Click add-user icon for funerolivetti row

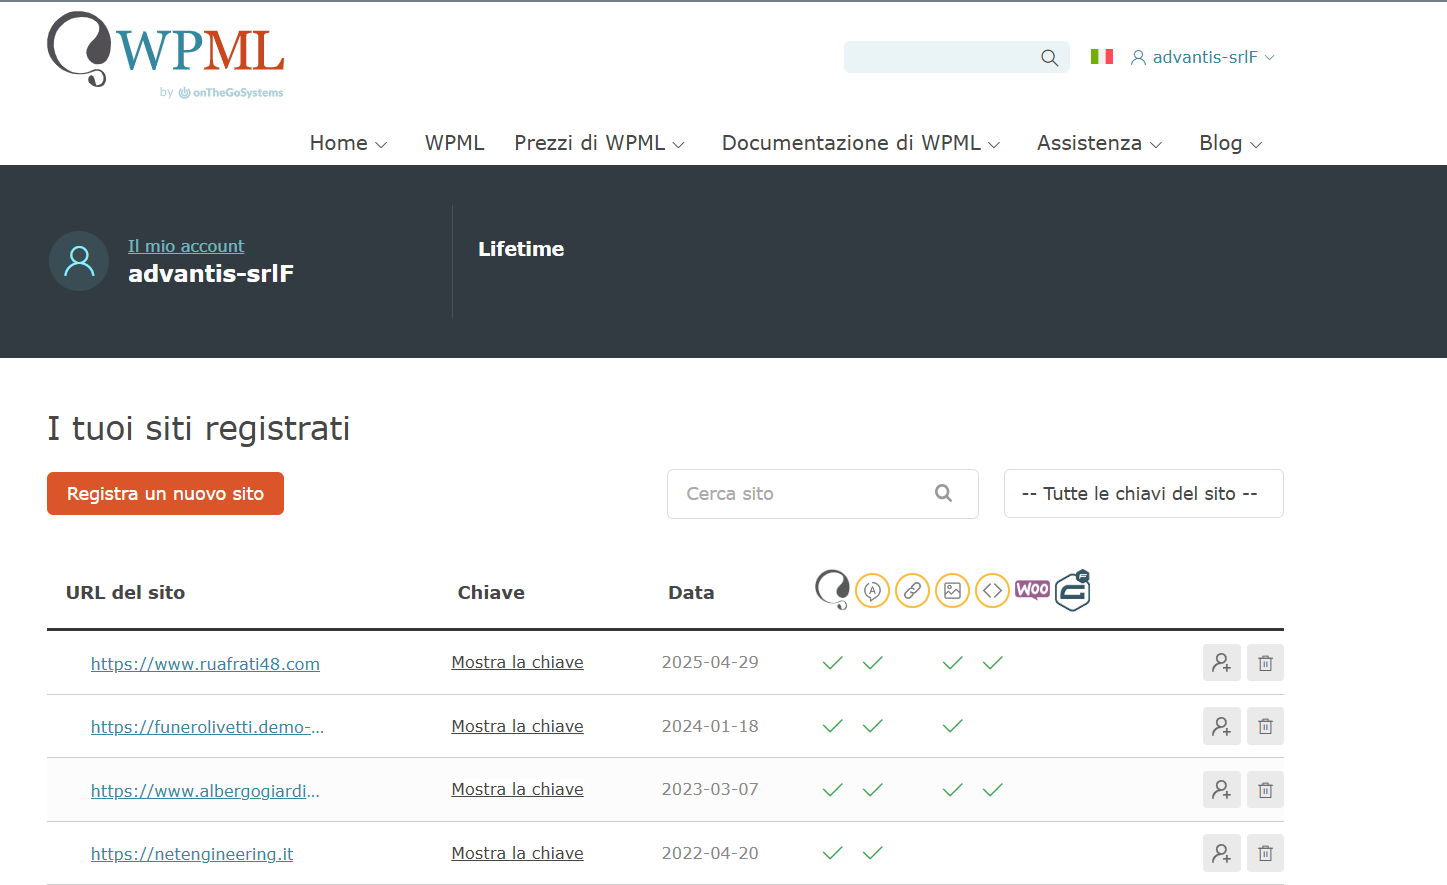[1222, 726]
